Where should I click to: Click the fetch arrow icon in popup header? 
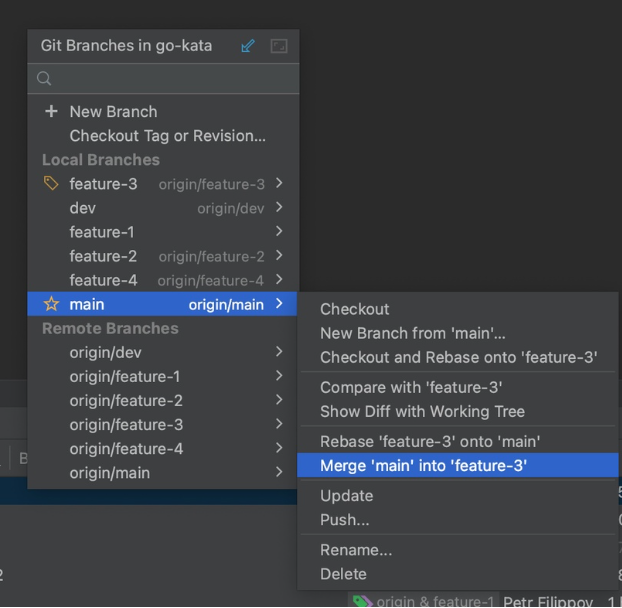(248, 46)
